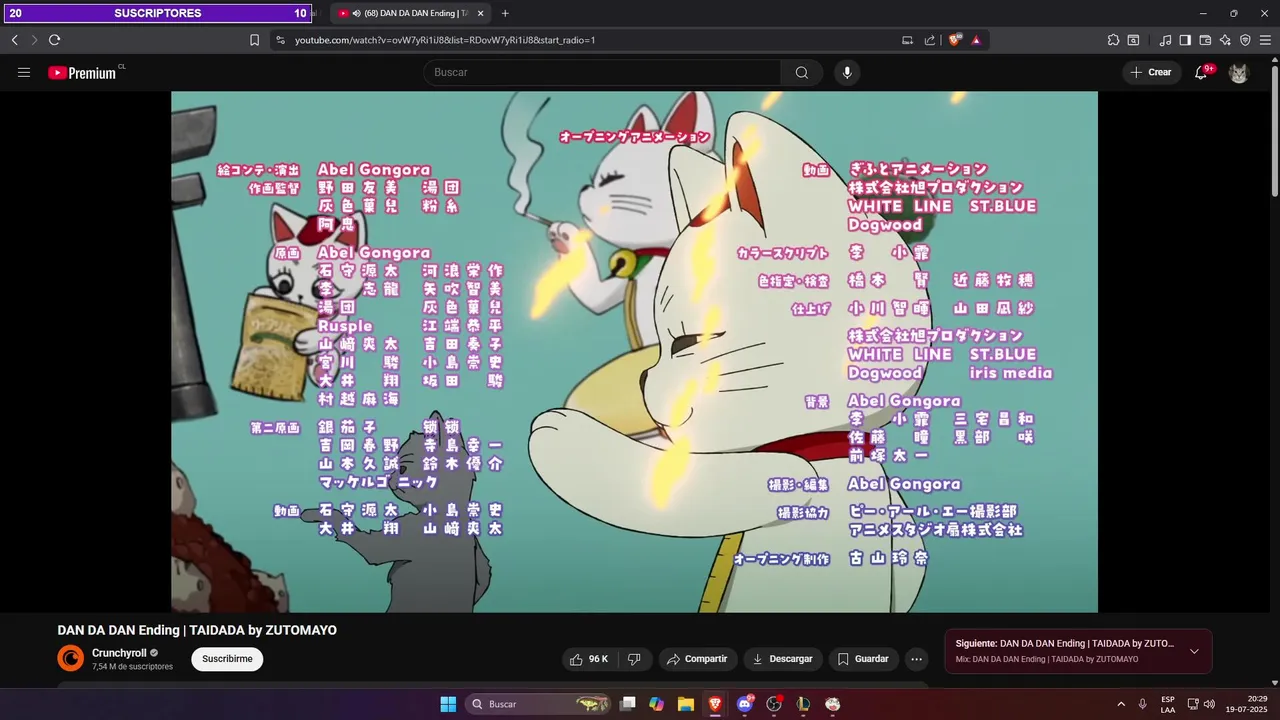Save video with Guardar button
The height and width of the screenshot is (720, 1280).
863,659
